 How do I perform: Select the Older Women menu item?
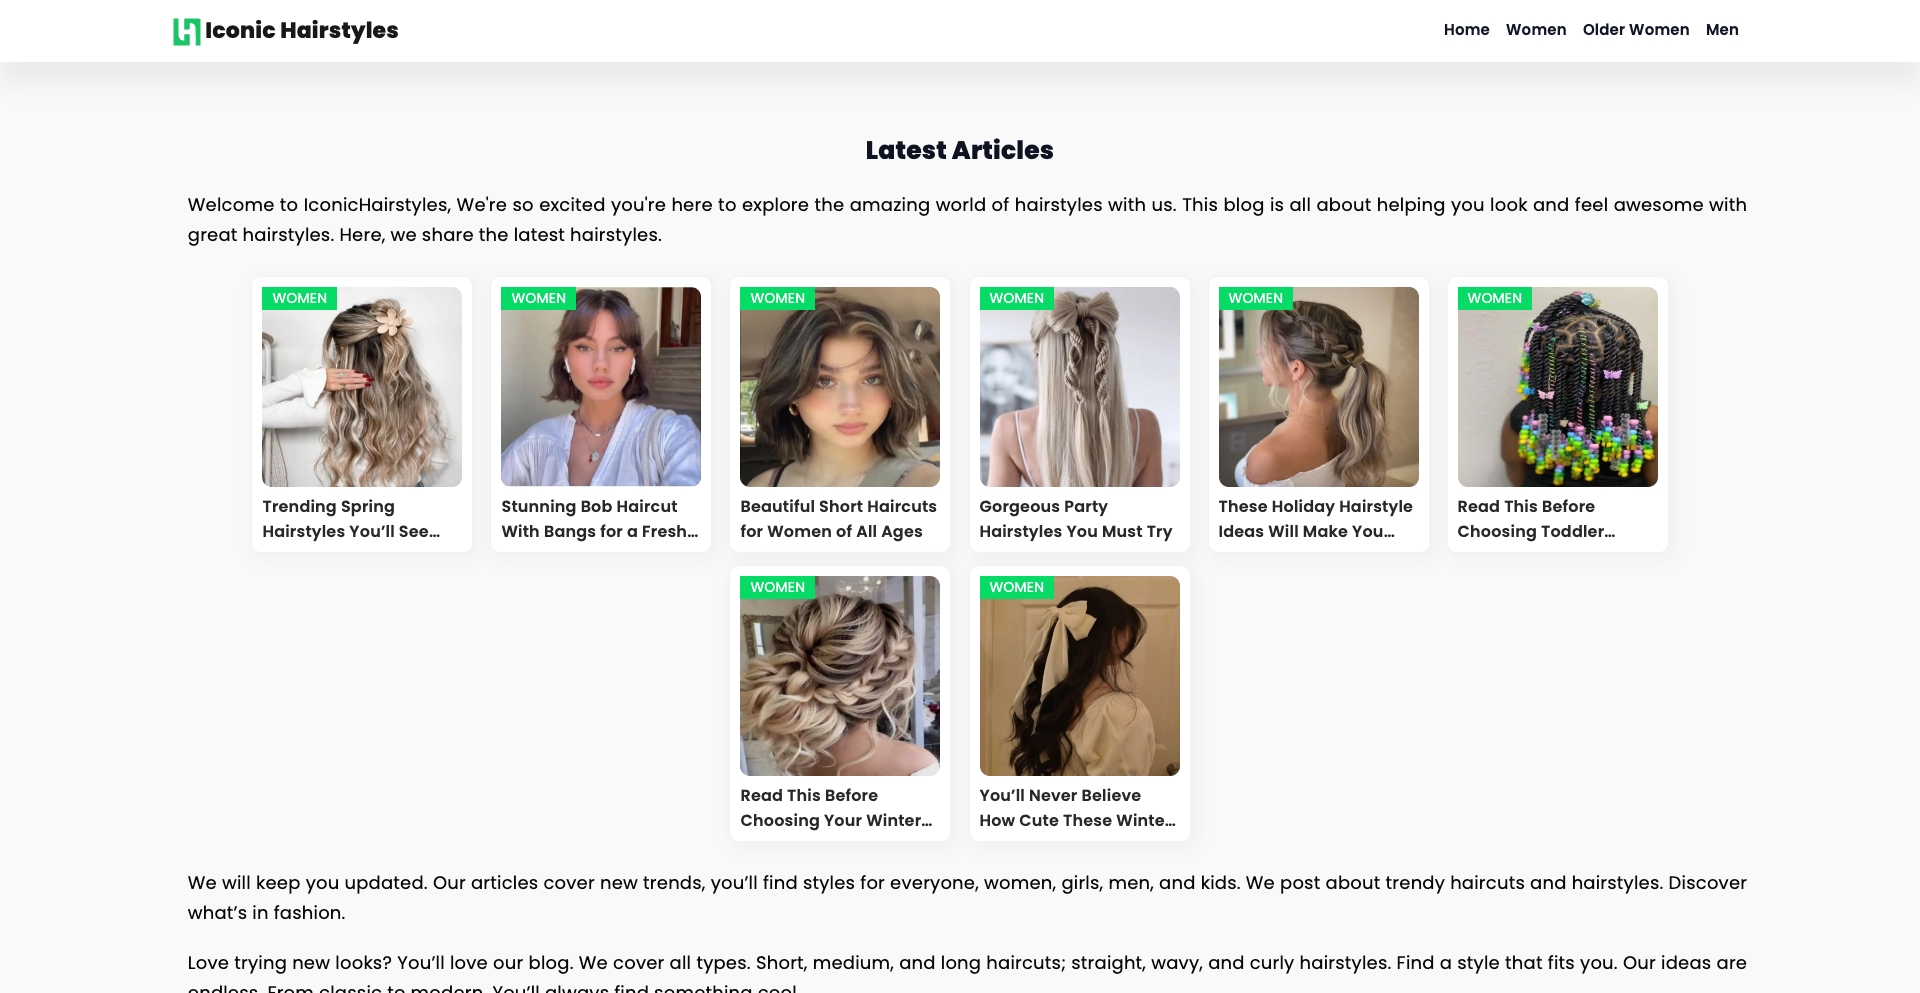1635,30
